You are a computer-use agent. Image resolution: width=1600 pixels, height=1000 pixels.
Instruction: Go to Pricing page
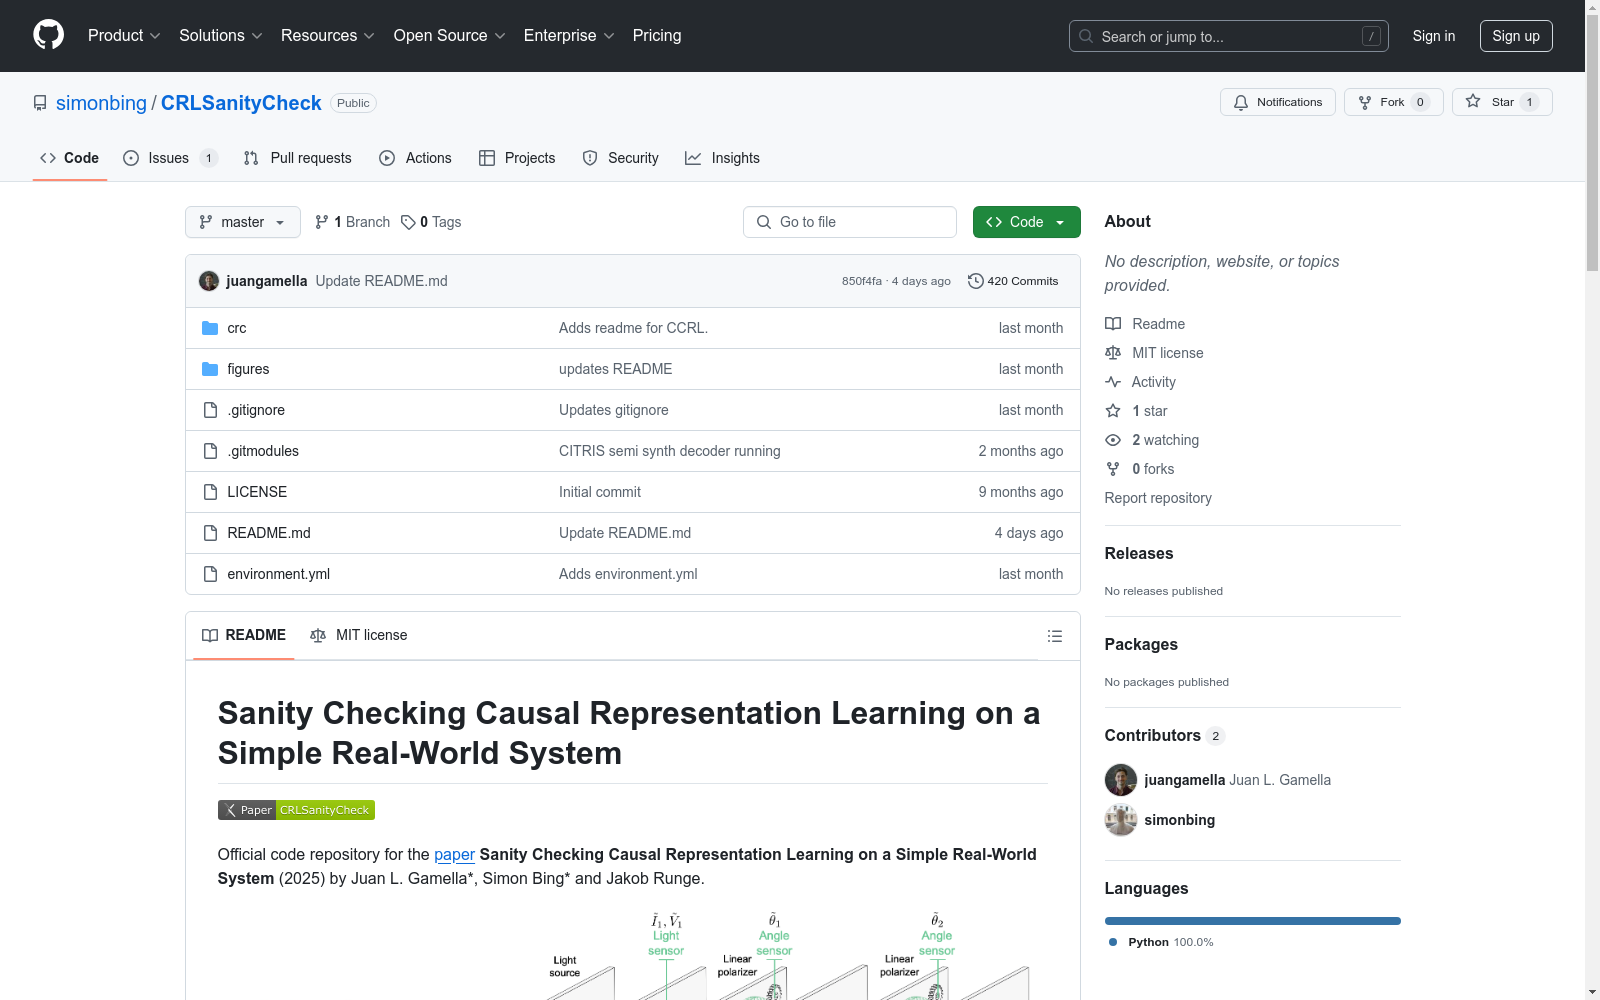click(657, 36)
